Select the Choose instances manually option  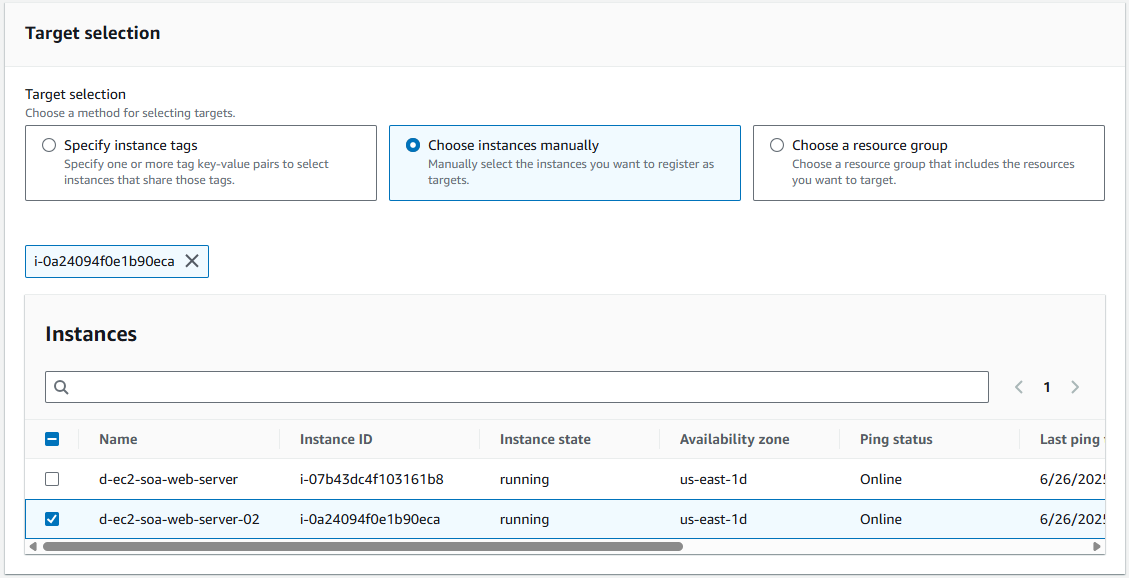[x=413, y=145]
